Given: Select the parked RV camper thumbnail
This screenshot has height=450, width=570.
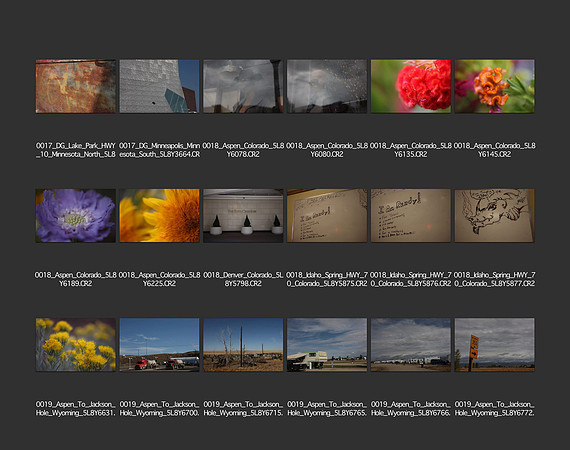Looking at the screenshot, I should coord(327,345).
